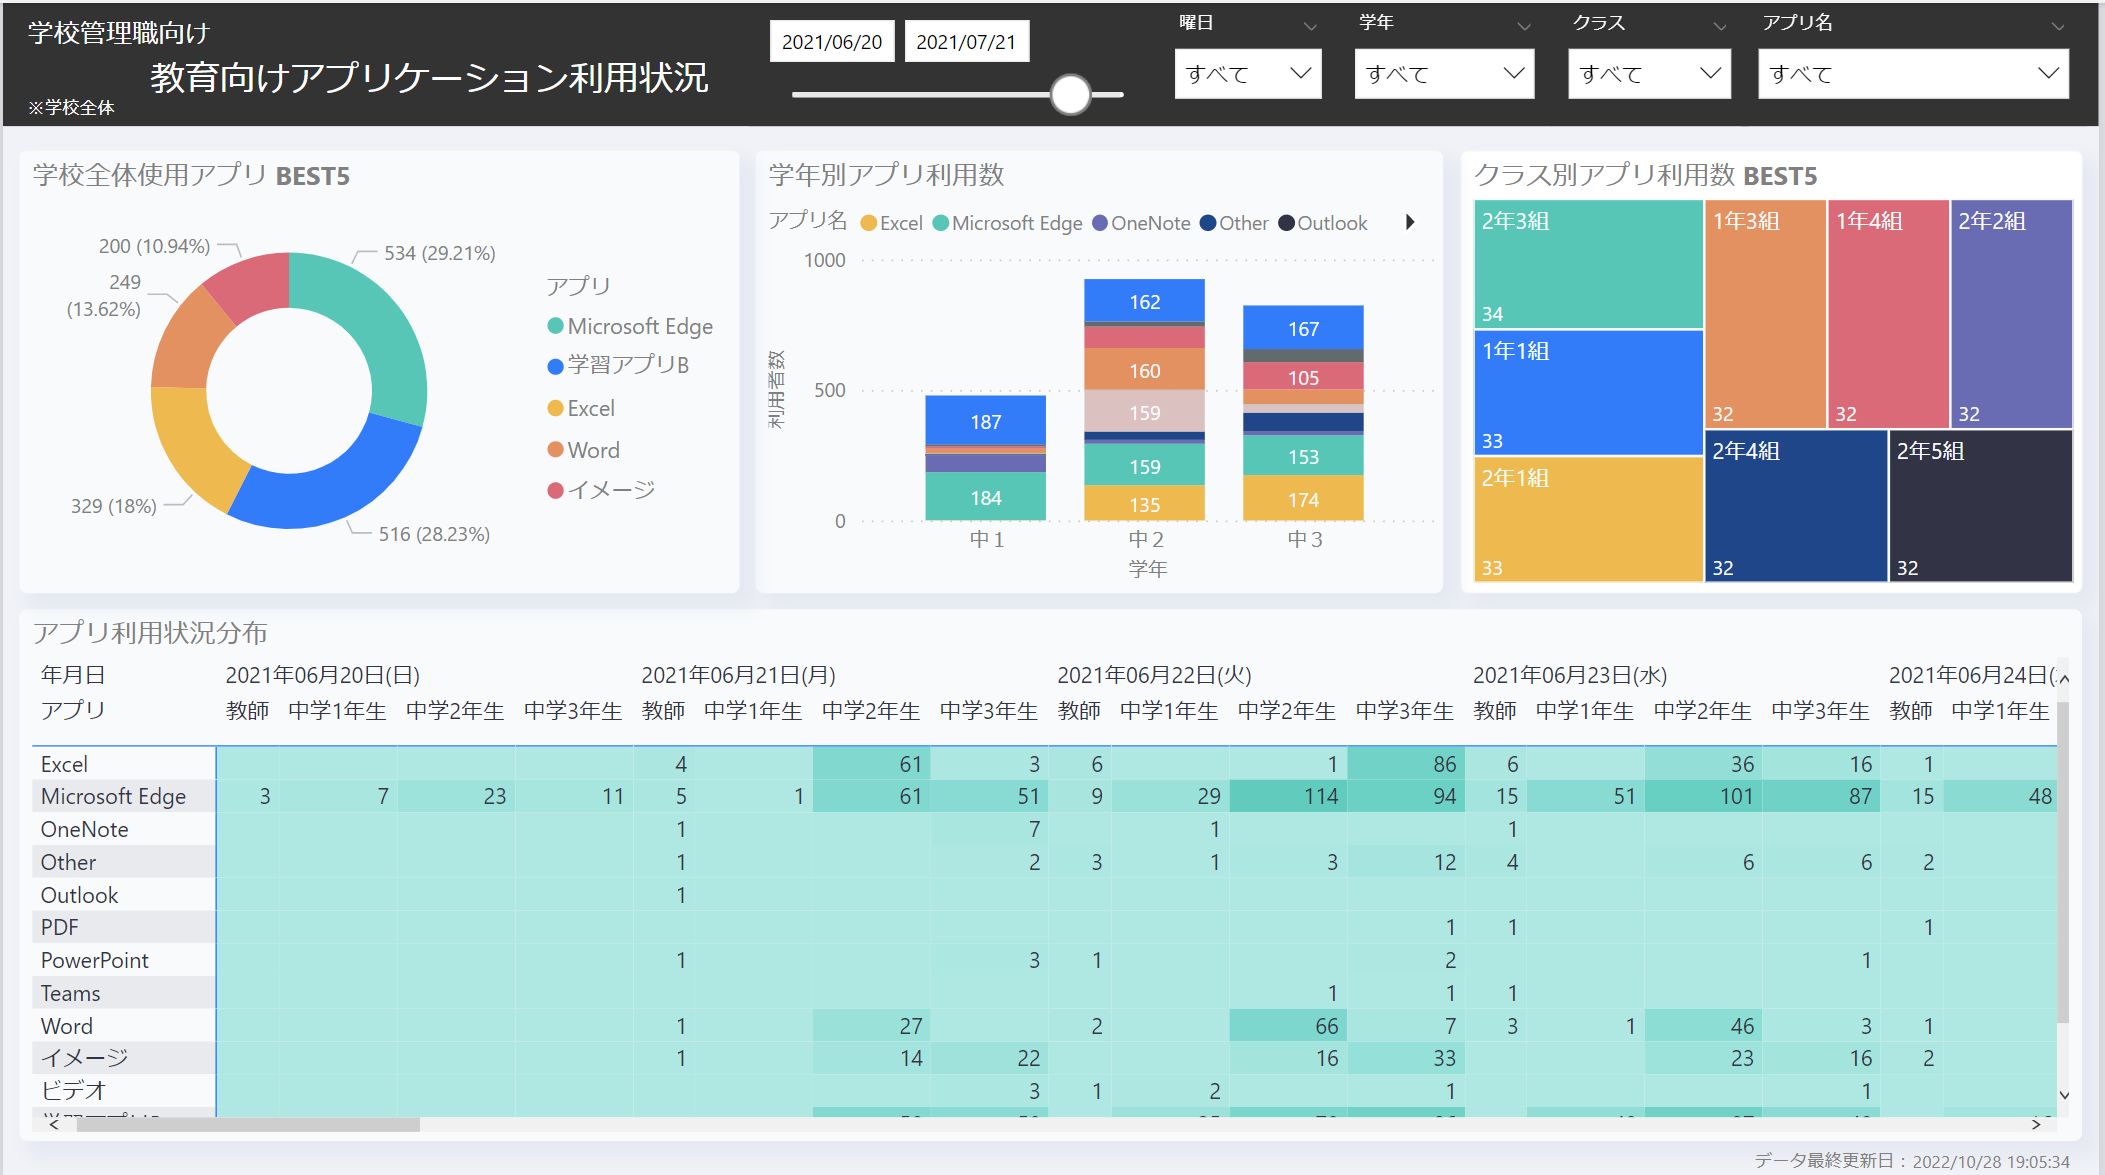The width and height of the screenshot is (2105, 1175).
Task: Select the 2年3組 treemap tile
Action: coord(1588,264)
